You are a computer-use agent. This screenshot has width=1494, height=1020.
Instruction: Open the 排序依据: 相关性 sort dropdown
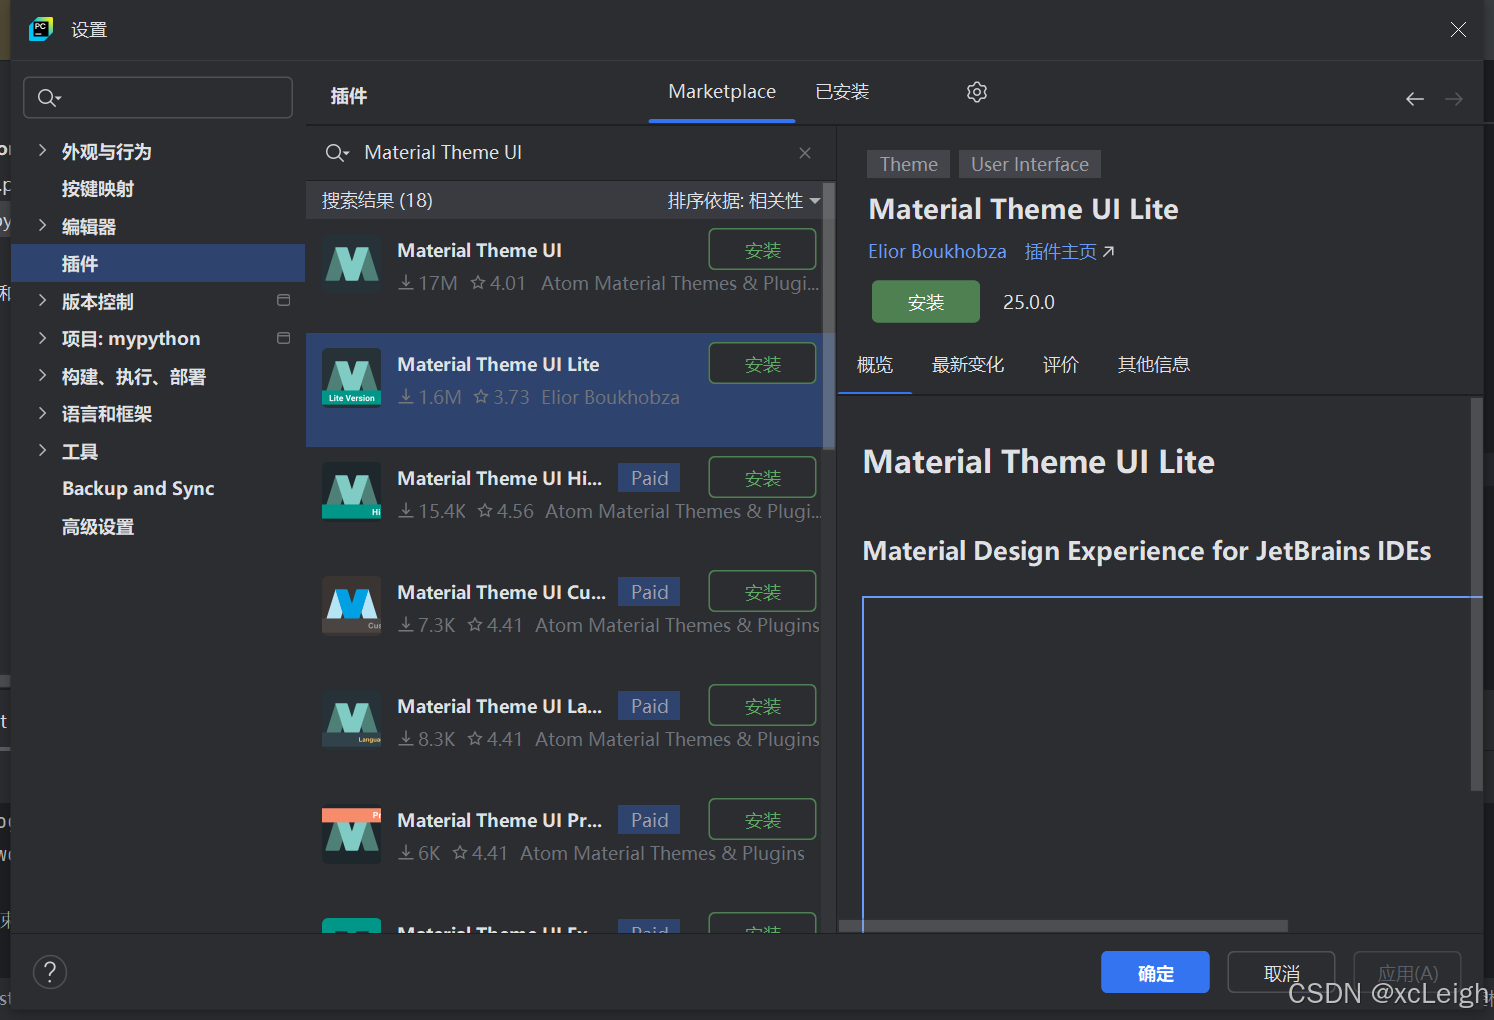(744, 201)
